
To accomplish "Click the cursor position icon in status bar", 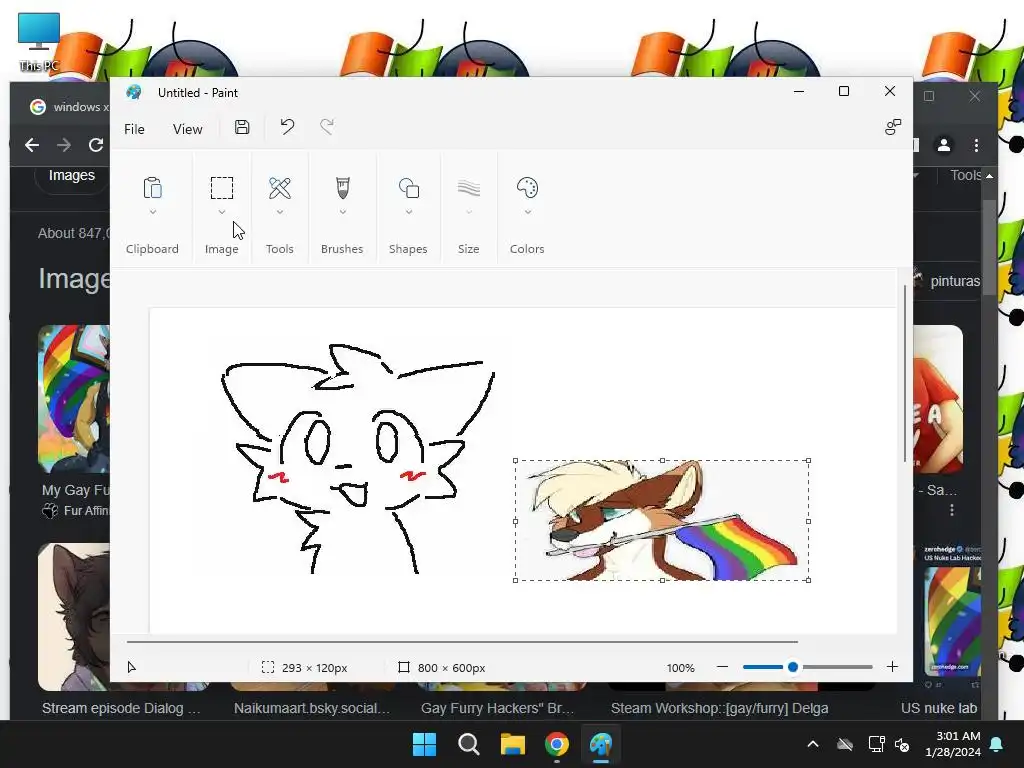I will click(x=131, y=667).
